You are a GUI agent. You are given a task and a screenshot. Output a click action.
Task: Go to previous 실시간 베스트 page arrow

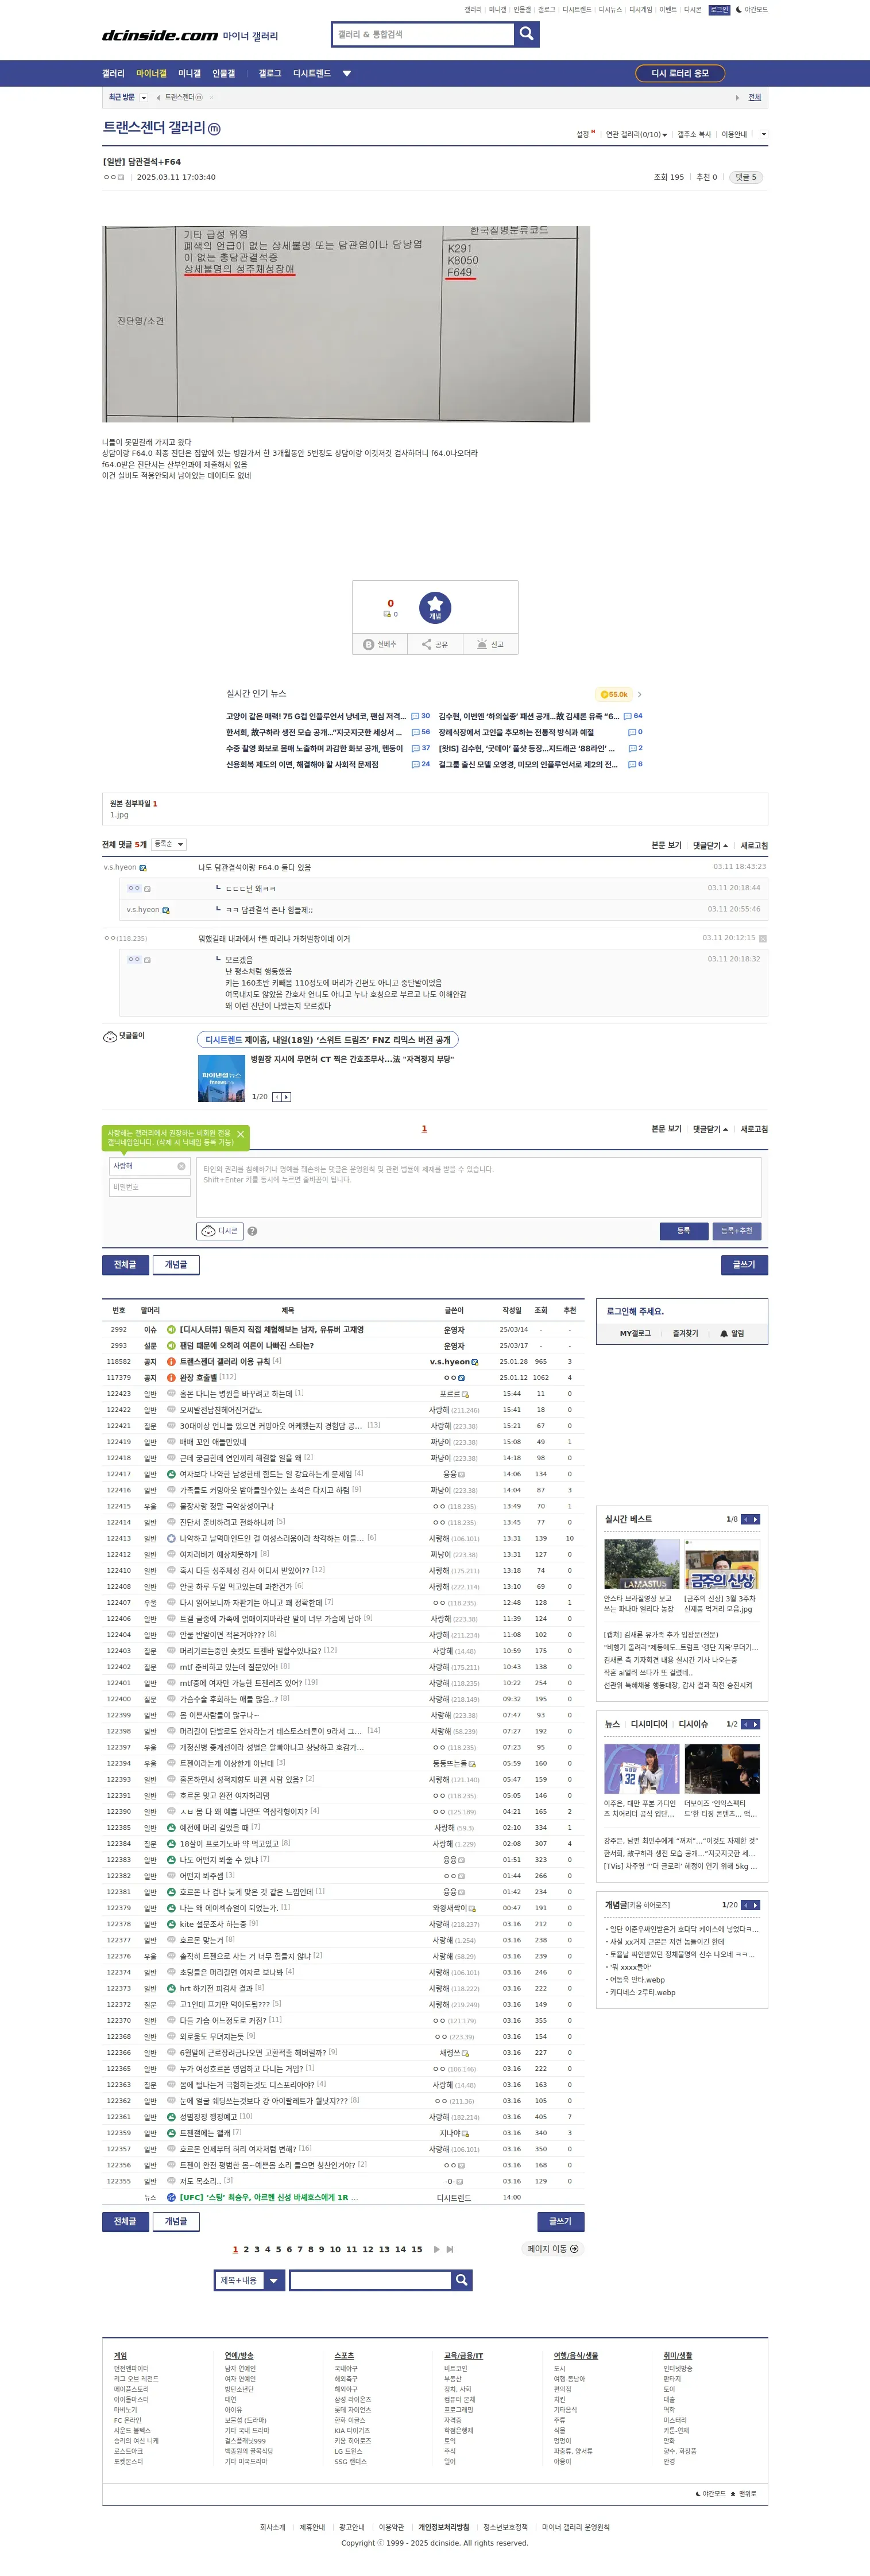[745, 1519]
